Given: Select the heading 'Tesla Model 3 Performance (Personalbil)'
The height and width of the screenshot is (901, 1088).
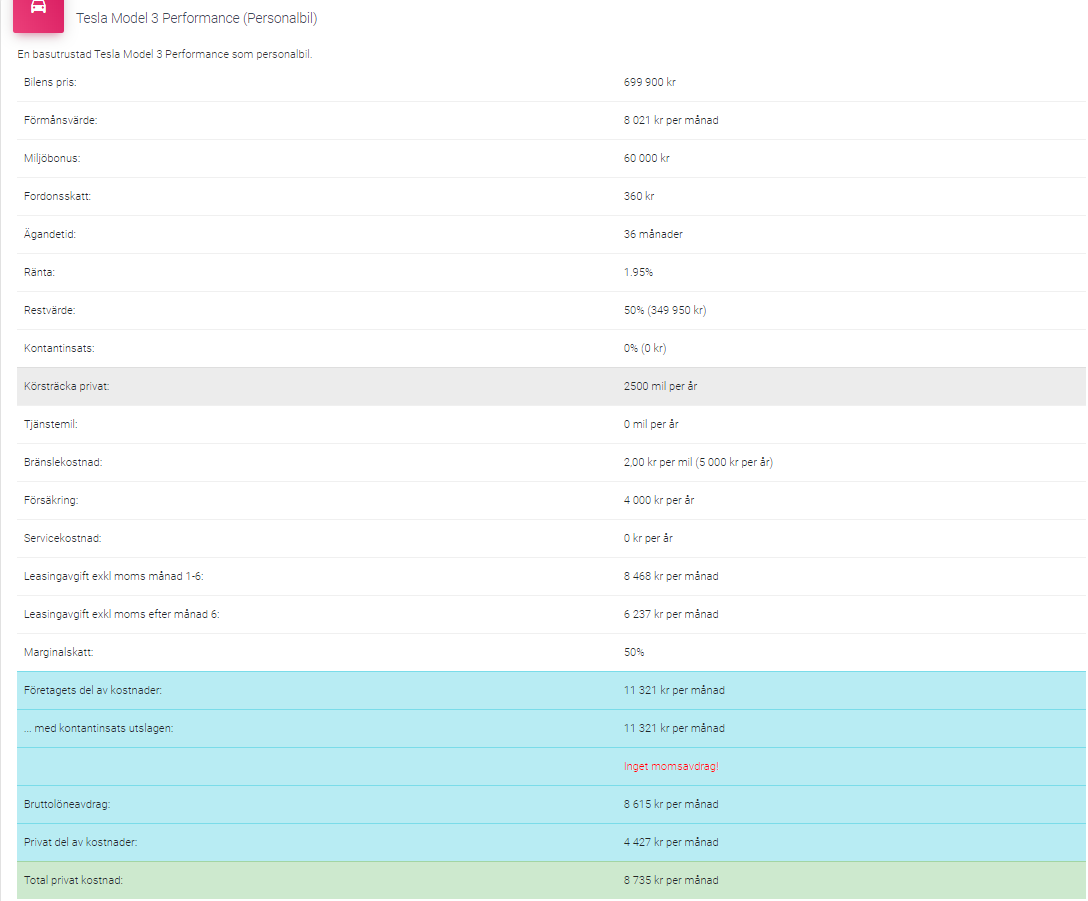Looking at the screenshot, I should point(196,18).
